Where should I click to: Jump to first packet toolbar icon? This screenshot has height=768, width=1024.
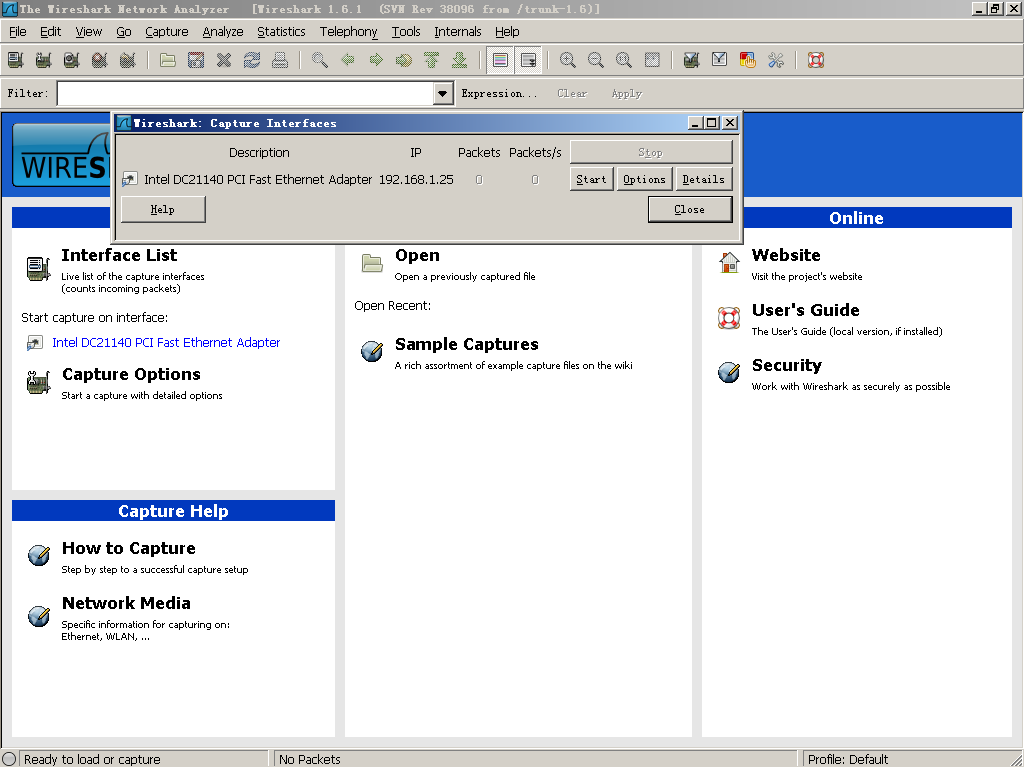(432, 60)
